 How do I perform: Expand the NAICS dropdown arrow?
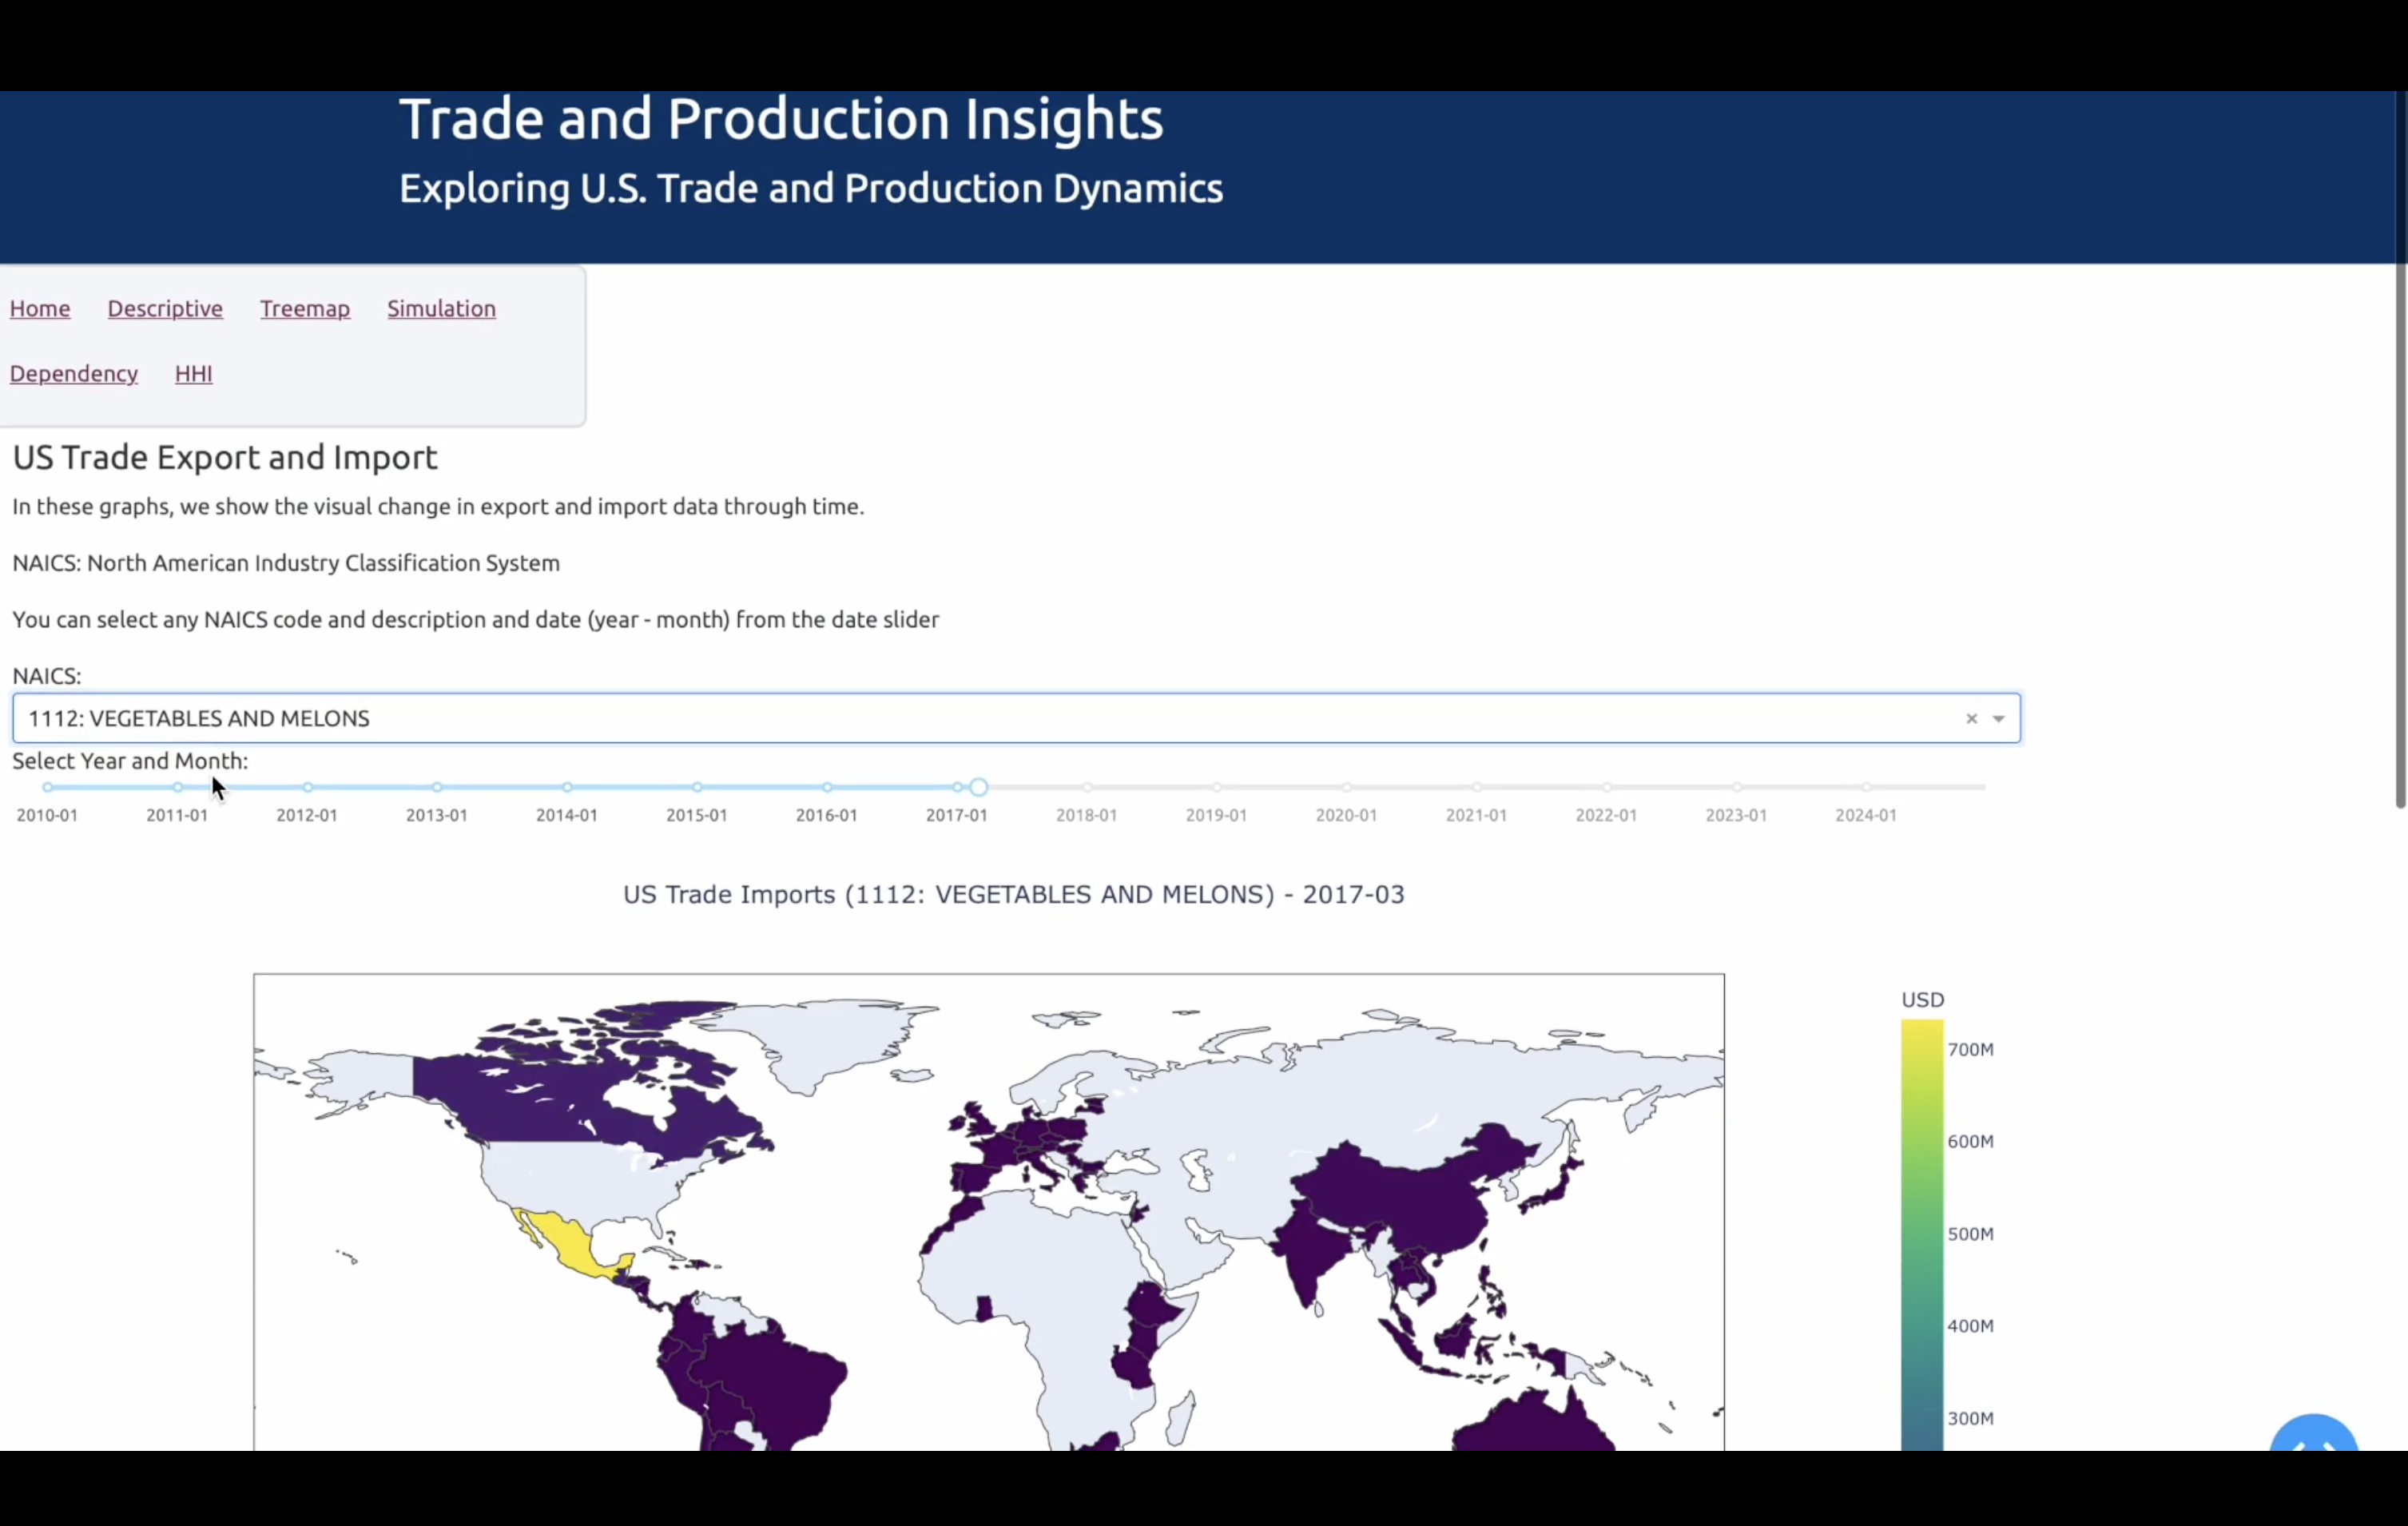pyautogui.click(x=1998, y=718)
